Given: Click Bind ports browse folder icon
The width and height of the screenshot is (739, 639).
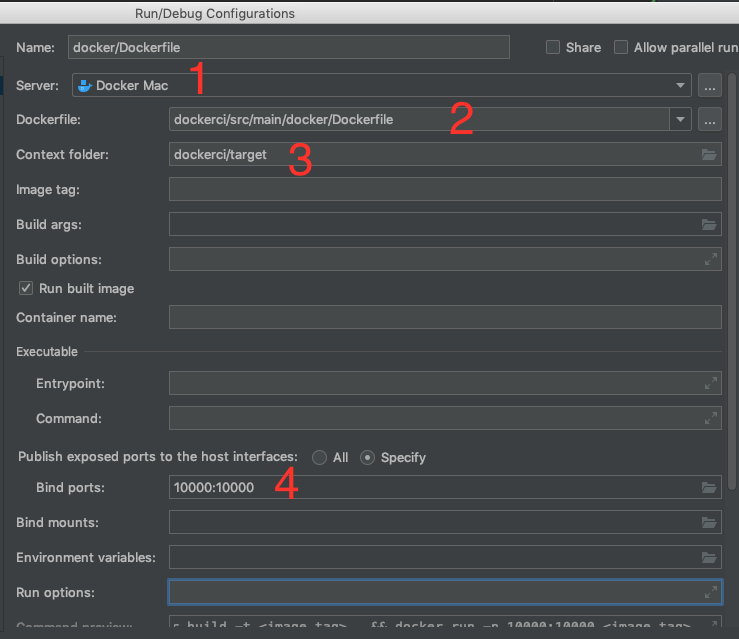Looking at the screenshot, I should tap(709, 488).
